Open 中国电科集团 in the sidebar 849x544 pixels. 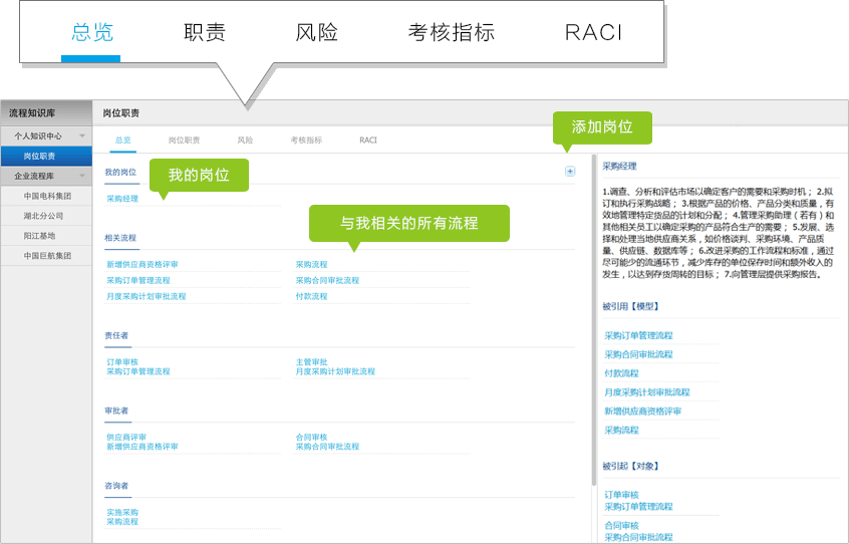point(44,196)
